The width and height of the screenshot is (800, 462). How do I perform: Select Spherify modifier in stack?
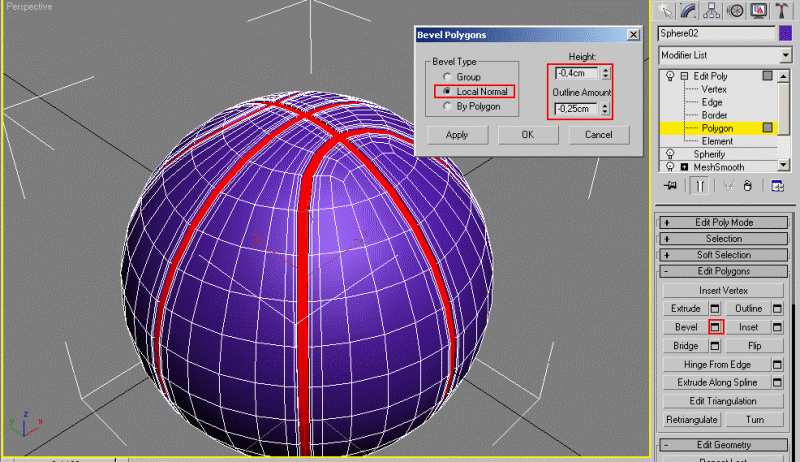coord(709,154)
